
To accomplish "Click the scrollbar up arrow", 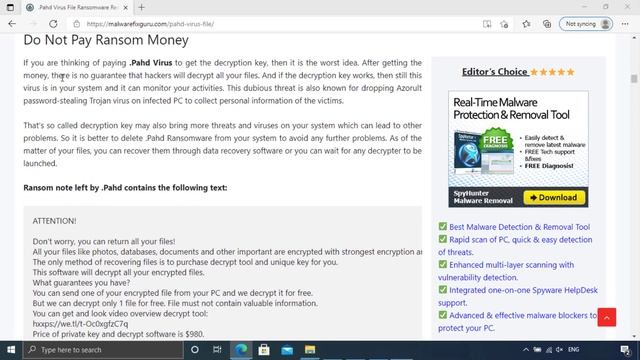I will (634, 38).
